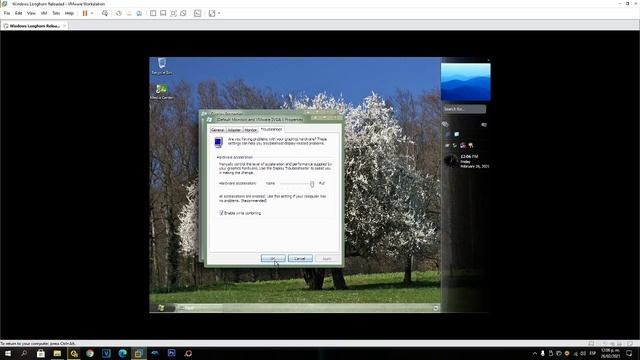Click the Hardware acceleration slider thumb

pos(312,184)
